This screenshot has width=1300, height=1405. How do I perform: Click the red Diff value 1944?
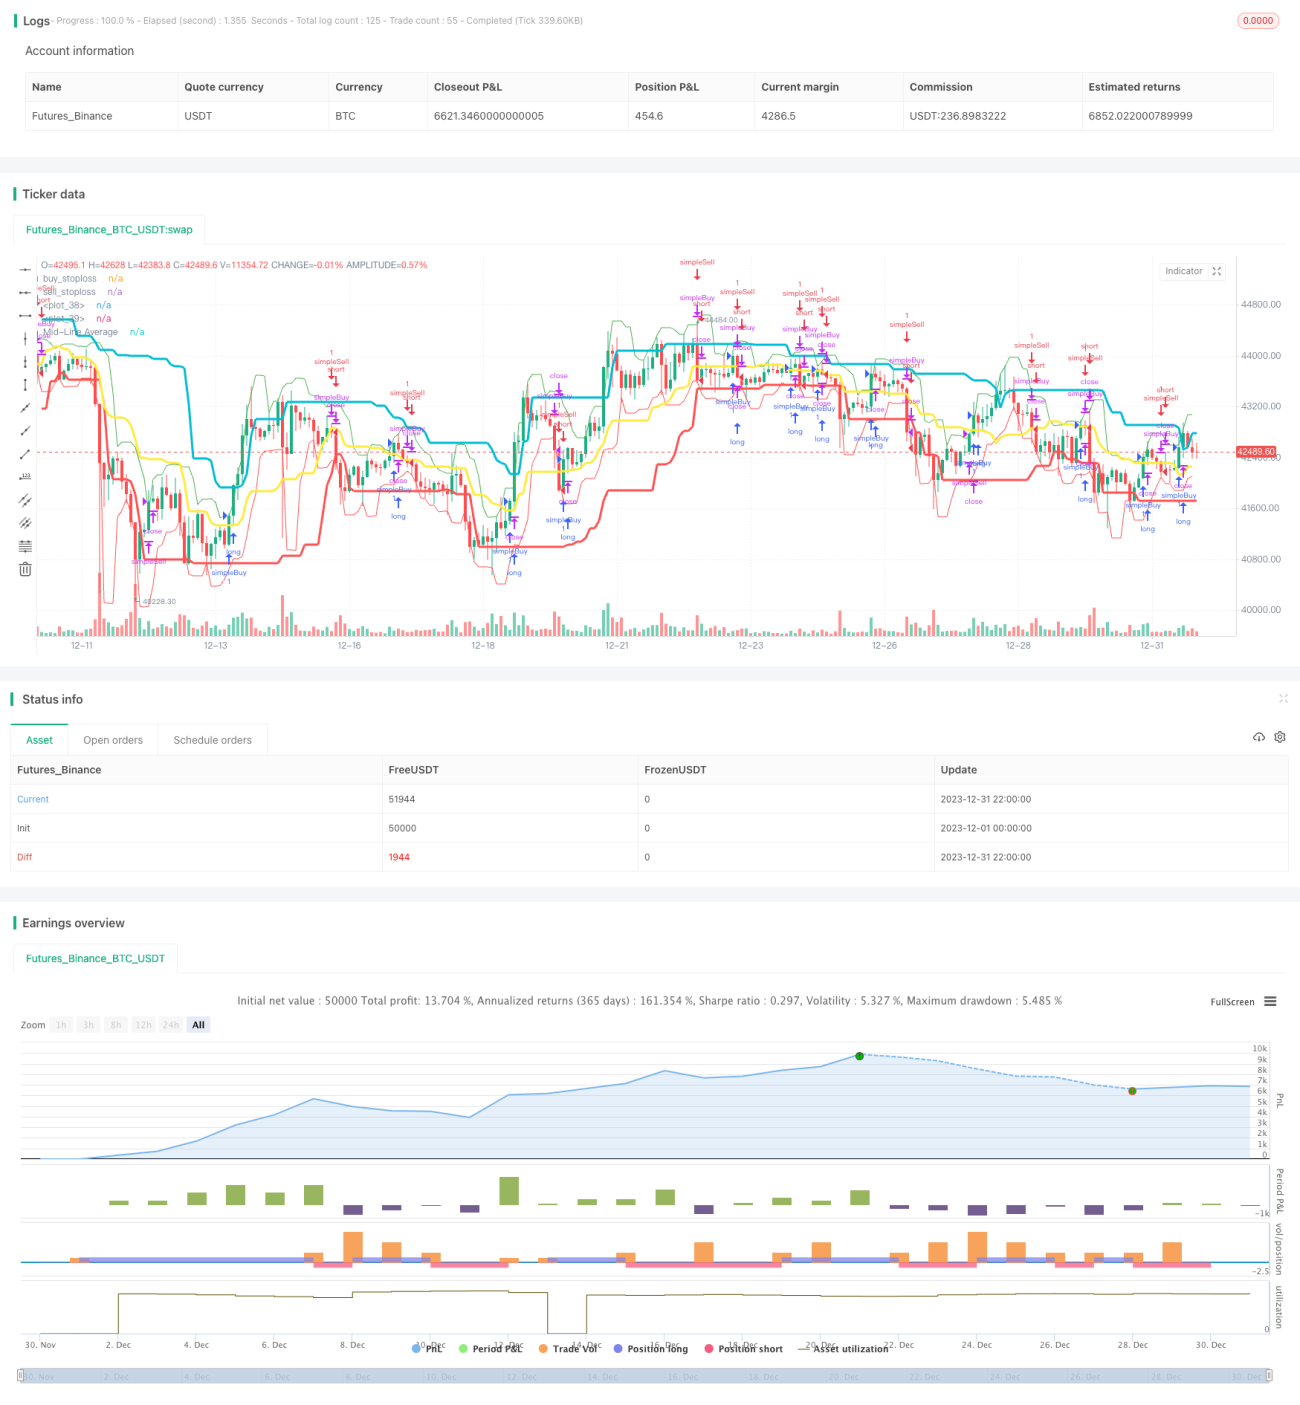tap(399, 857)
